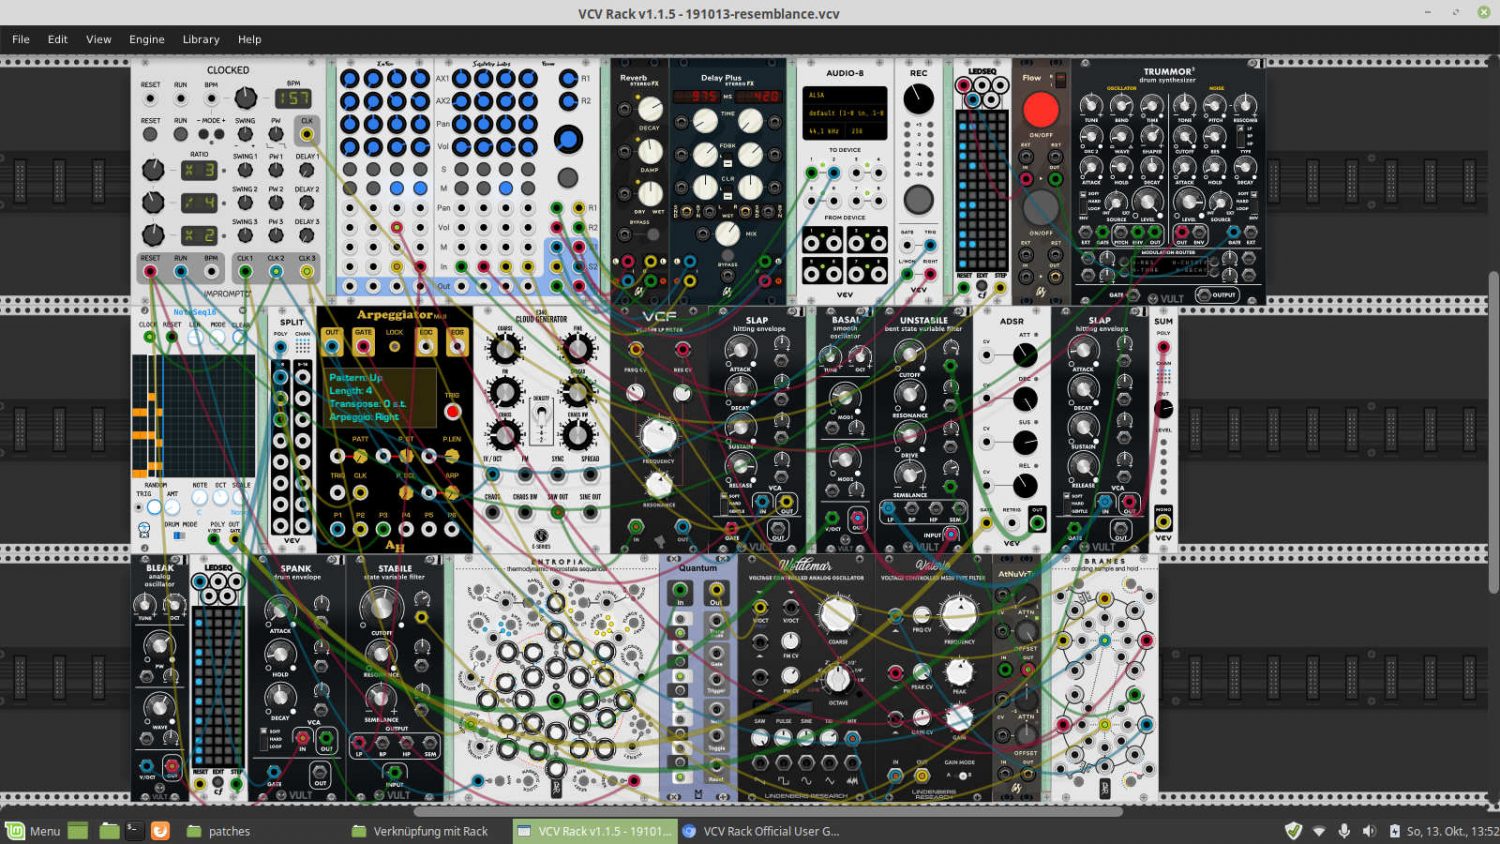Click the CLEAR button on NoteSeq16
Image resolution: width=1500 pixels, height=844 pixels.
(240, 338)
